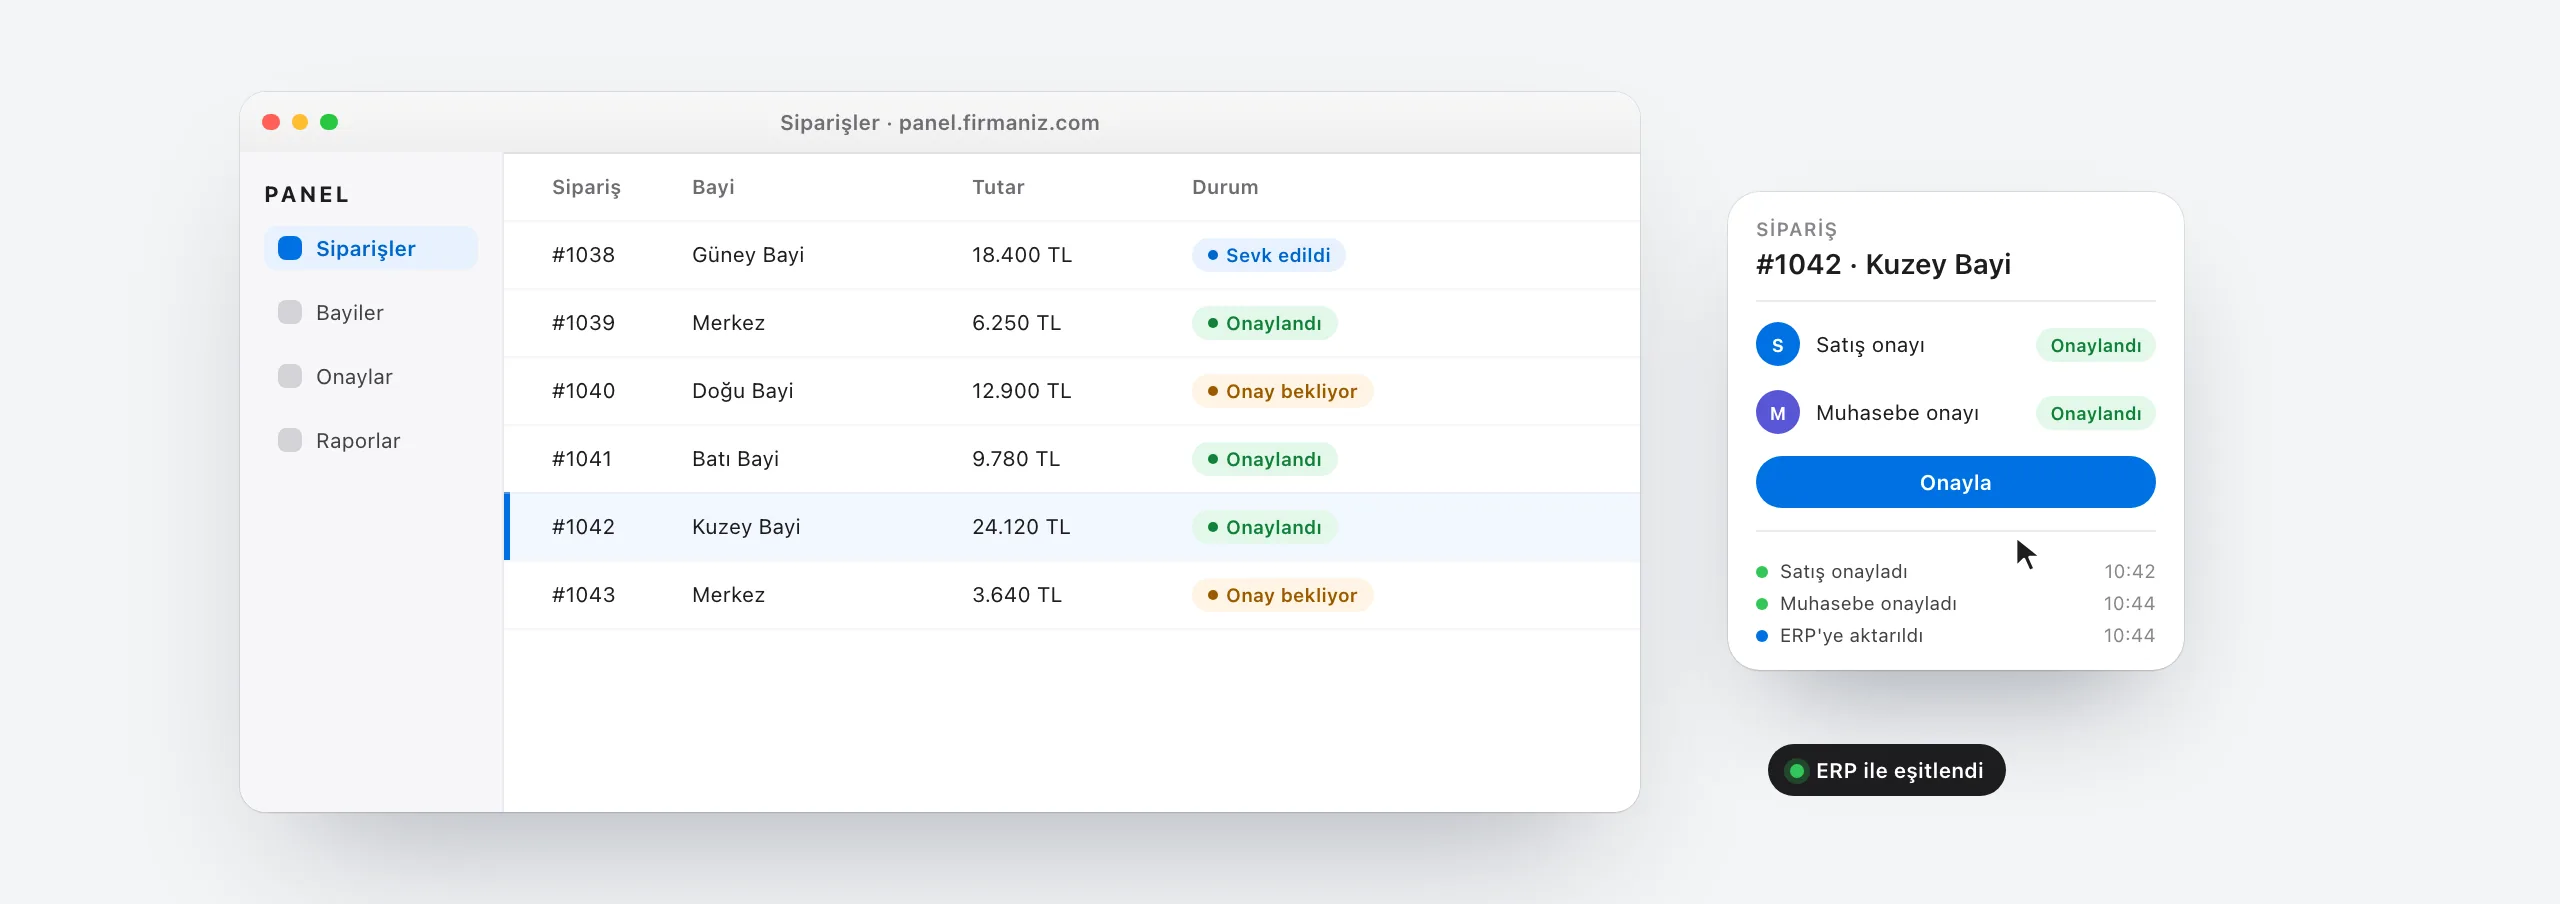This screenshot has height=904, width=2560.
Task: Click Güney Bayi dealer name
Action: tap(748, 255)
